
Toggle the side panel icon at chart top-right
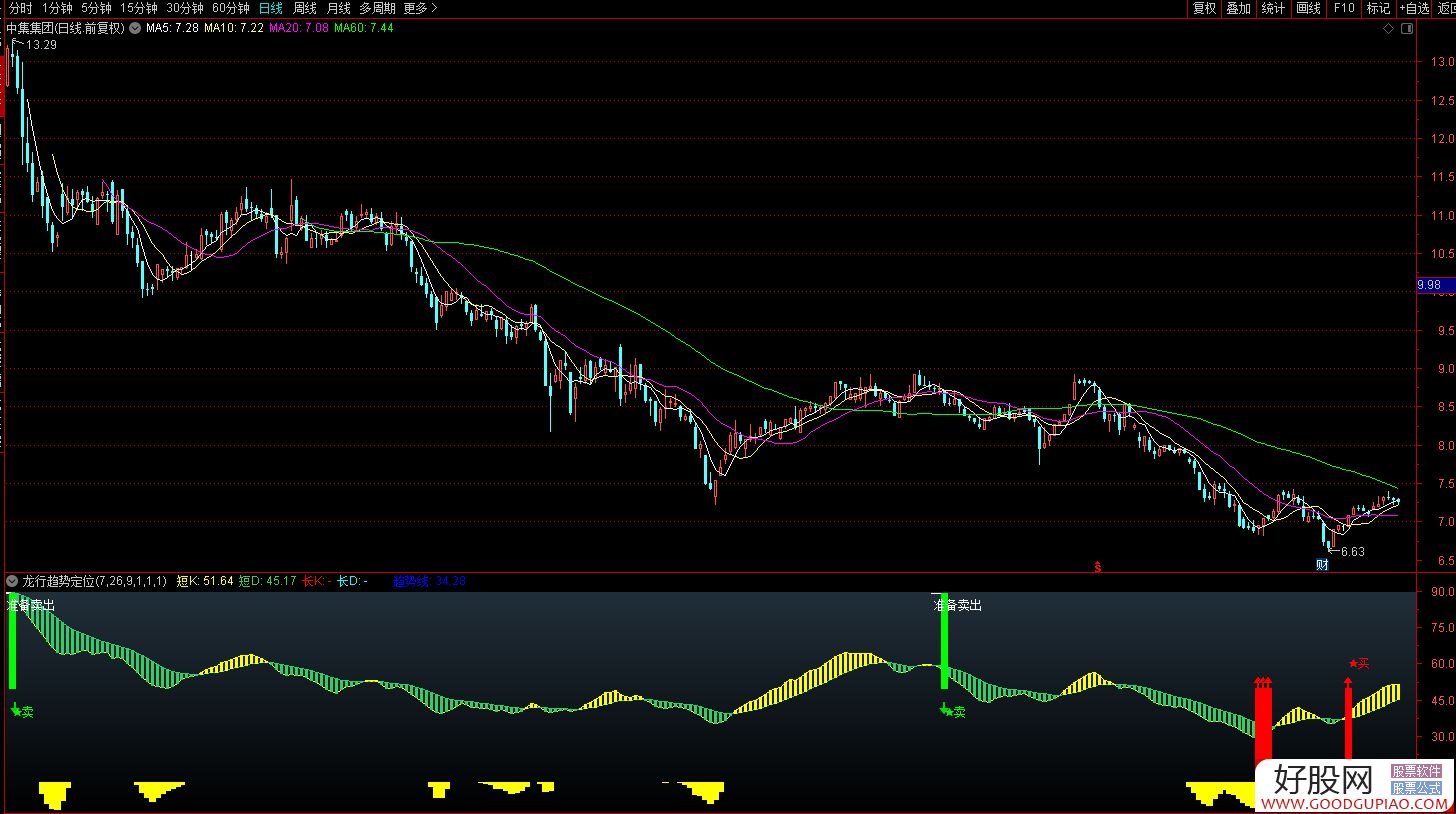(x=1406, y=29)
